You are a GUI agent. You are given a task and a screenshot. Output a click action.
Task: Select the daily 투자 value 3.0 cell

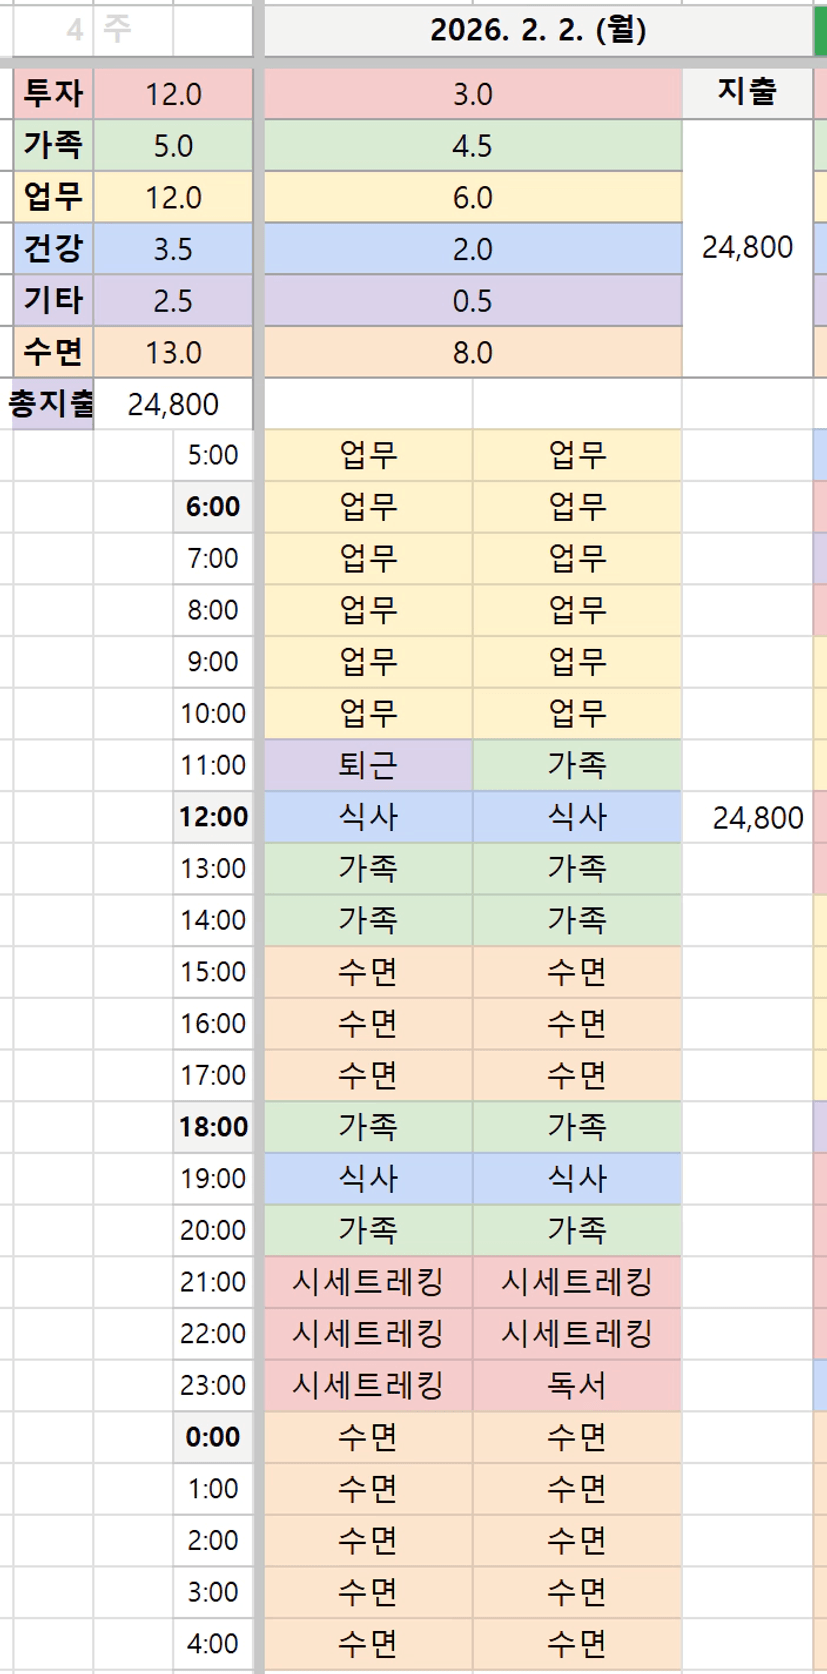tap(472, 94)
